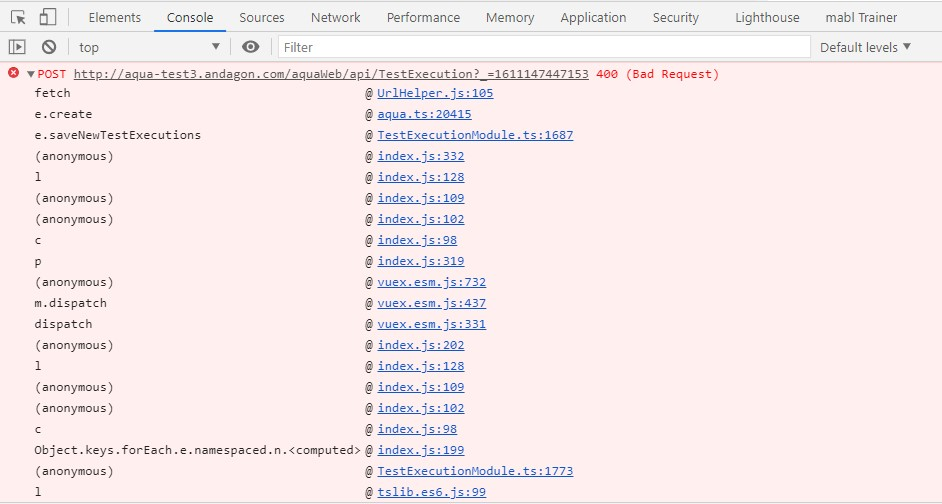This screenshot has width=942, height=504.
Task: Click into the Filter input field
Action: [544, 47]
